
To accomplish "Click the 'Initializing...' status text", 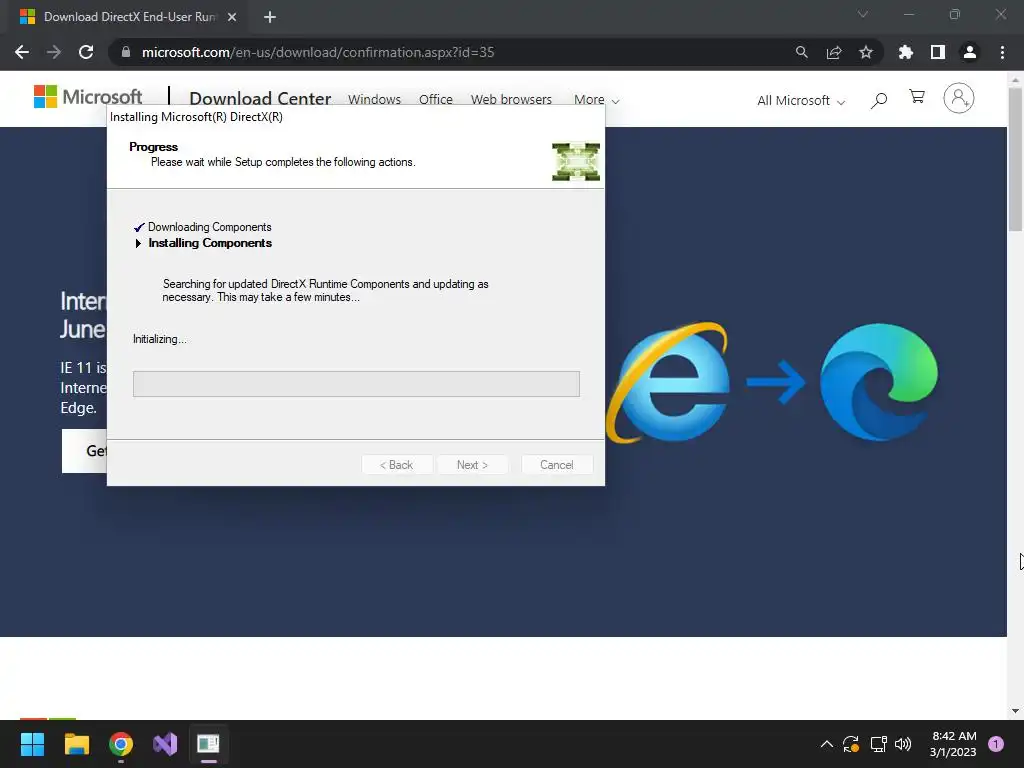I will click(x=159, y=339).
